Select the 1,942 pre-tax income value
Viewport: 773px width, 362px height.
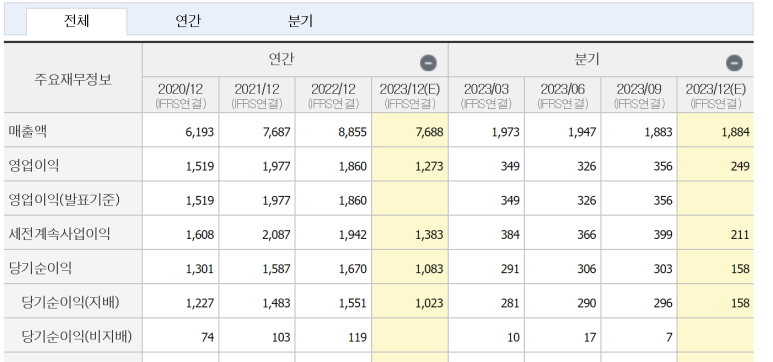point(353,235)
